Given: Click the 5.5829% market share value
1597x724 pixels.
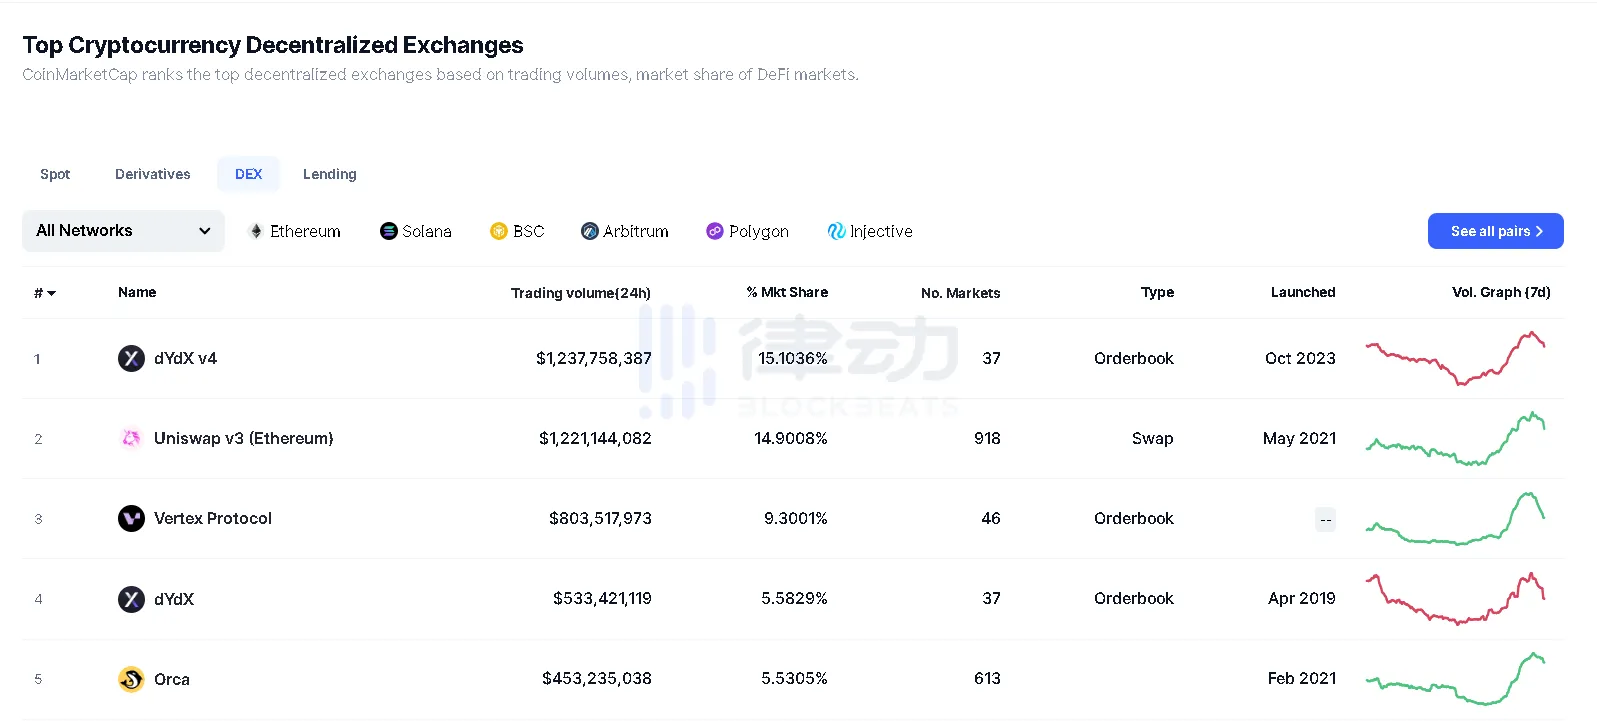Looking at the screenshot, I should (794, 598).
